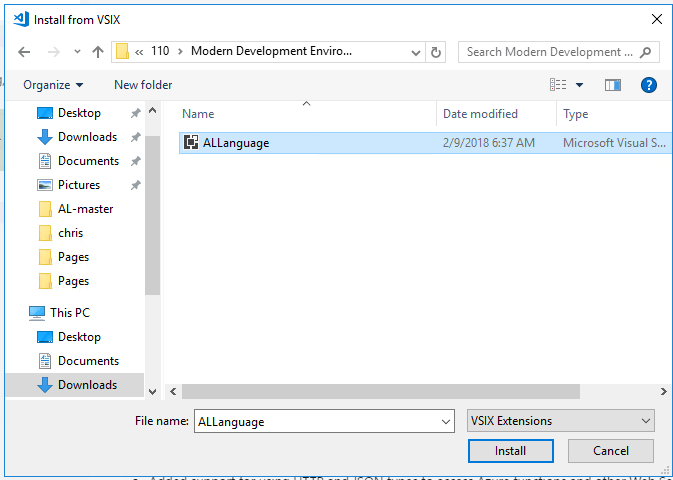Click Microsoft Visual S... type cell
Image resolution: width=673 pixels, height=480 pixels.
614,143
